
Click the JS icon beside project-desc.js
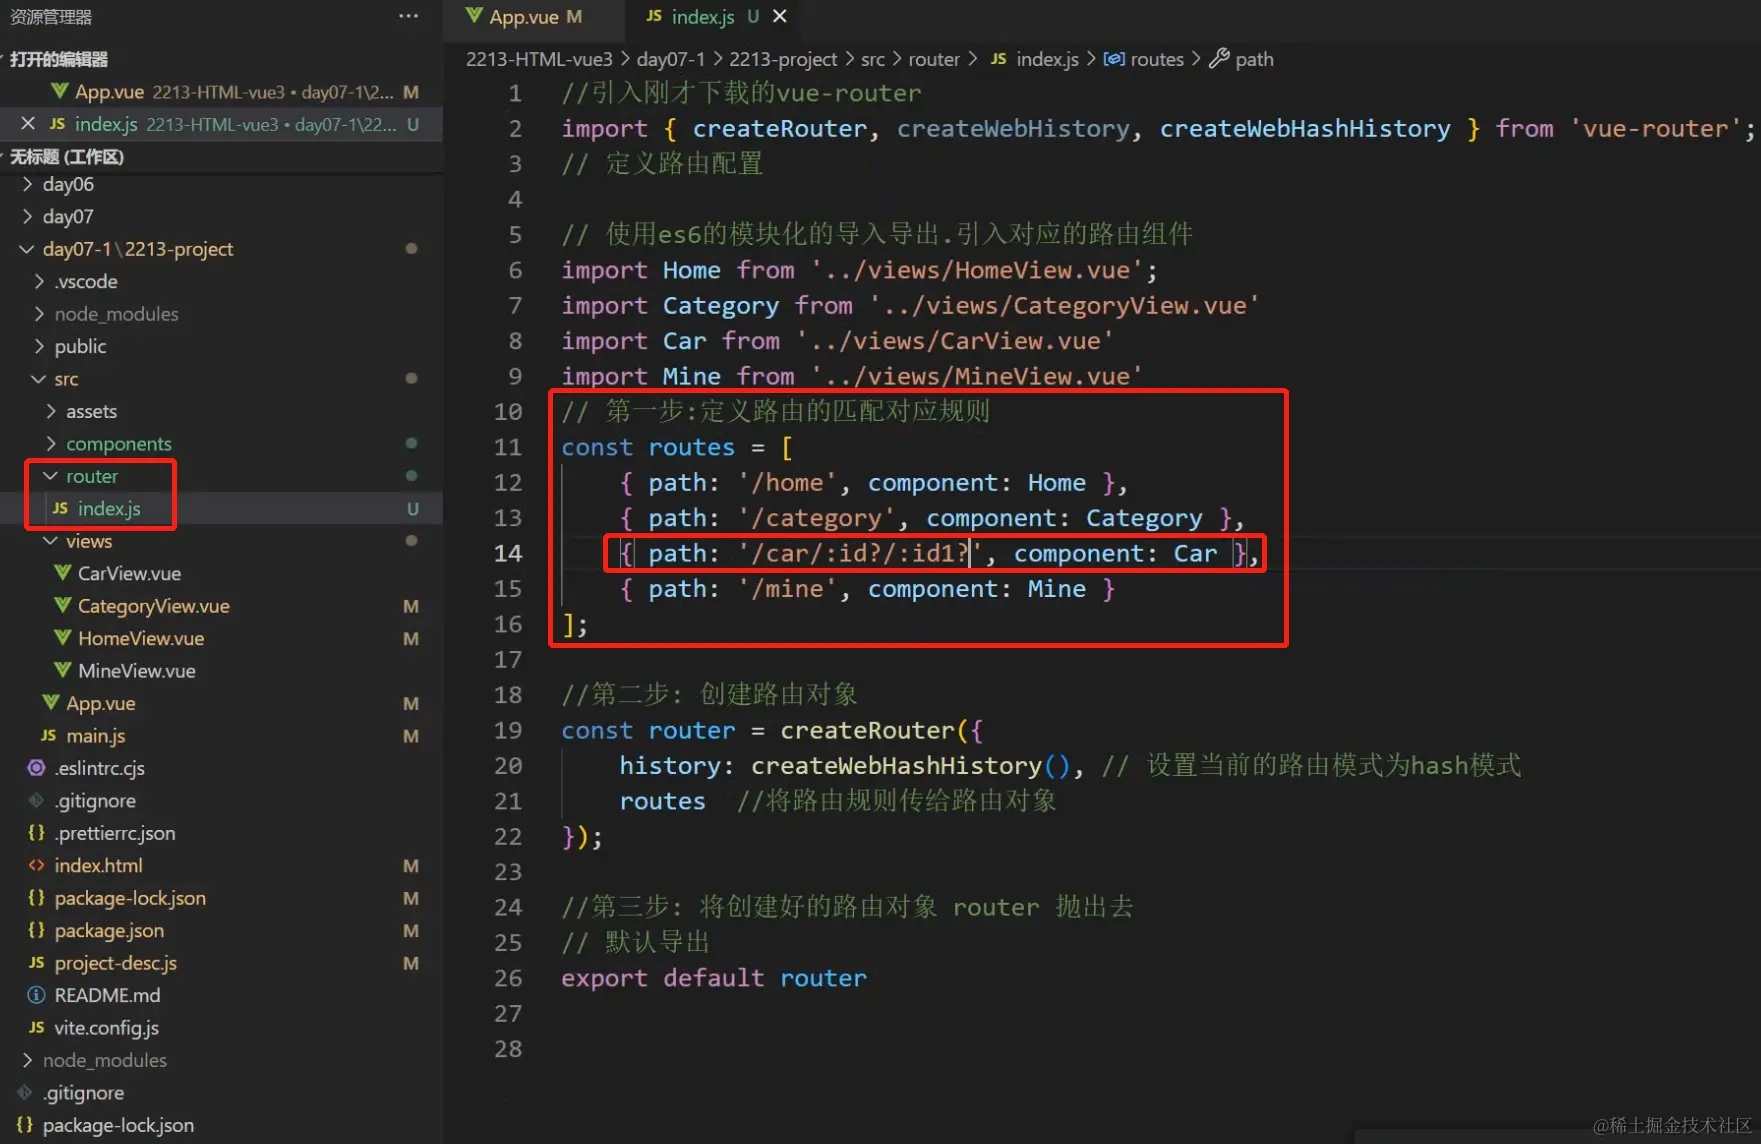click(x=36, y=963)
